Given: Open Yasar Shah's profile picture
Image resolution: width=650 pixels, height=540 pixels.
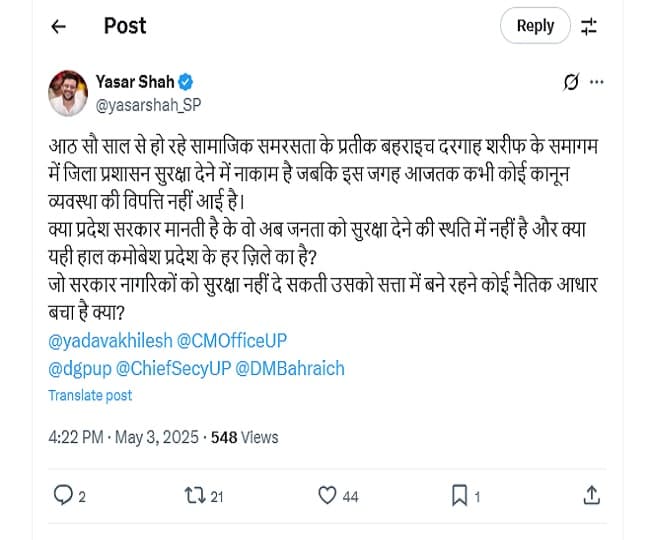Looking at the screenshot, I should pyautogui.click(x=68, y=91).
